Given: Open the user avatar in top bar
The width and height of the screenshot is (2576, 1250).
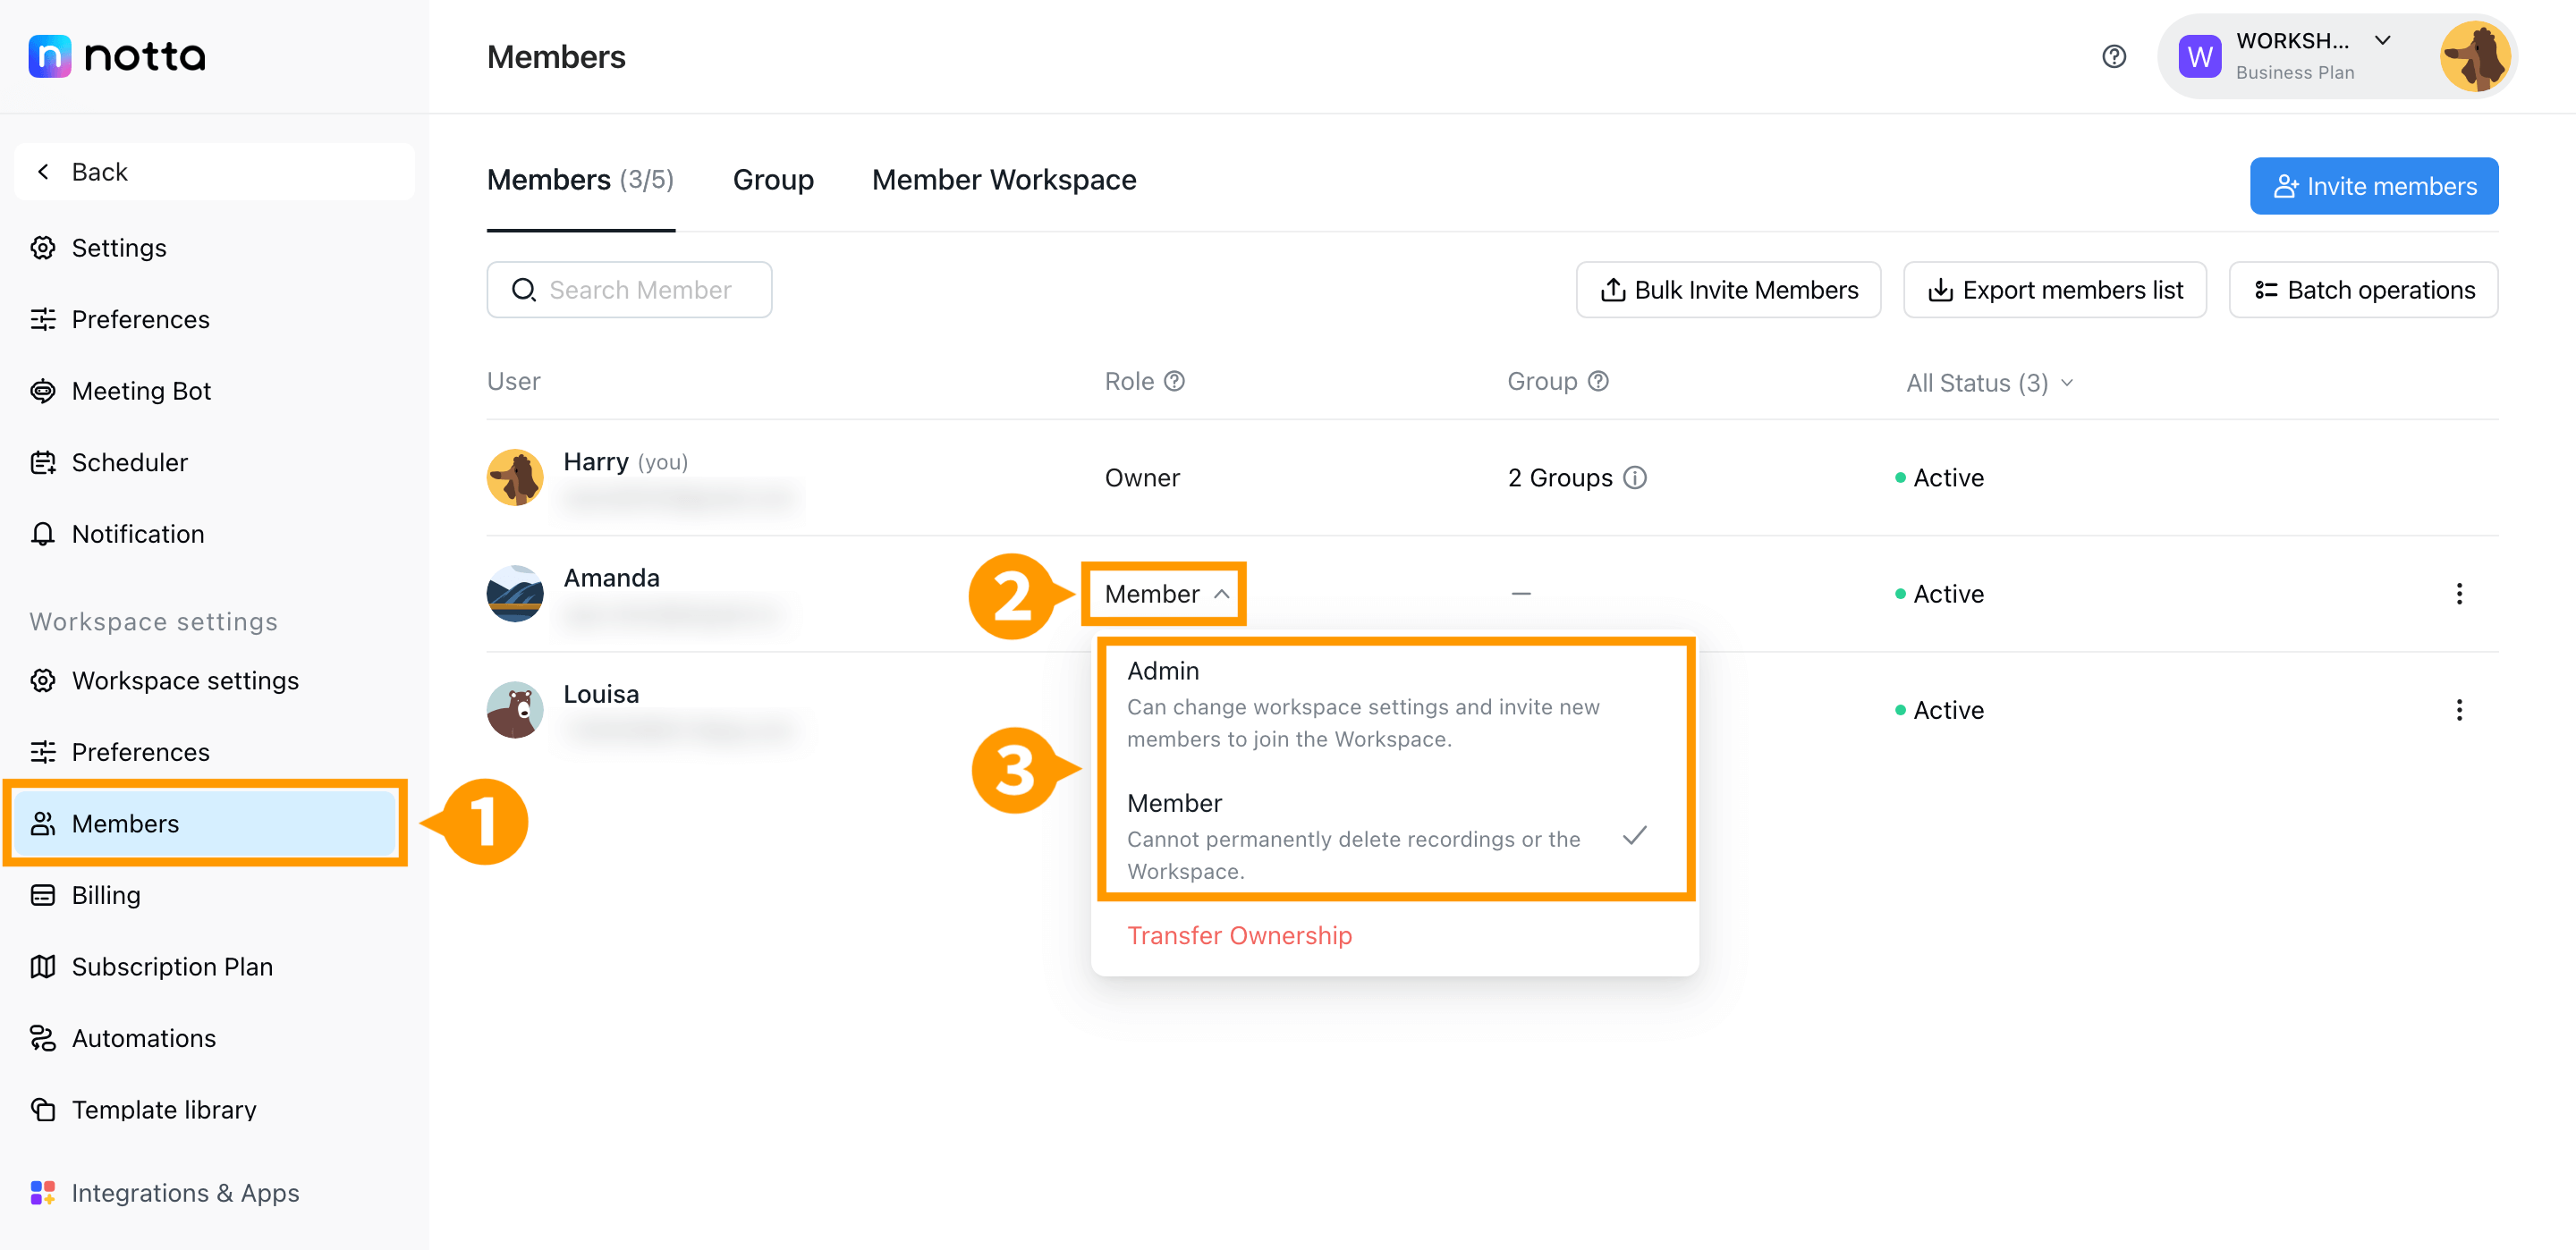Looking at the screenshot, I should (2474, 57).
